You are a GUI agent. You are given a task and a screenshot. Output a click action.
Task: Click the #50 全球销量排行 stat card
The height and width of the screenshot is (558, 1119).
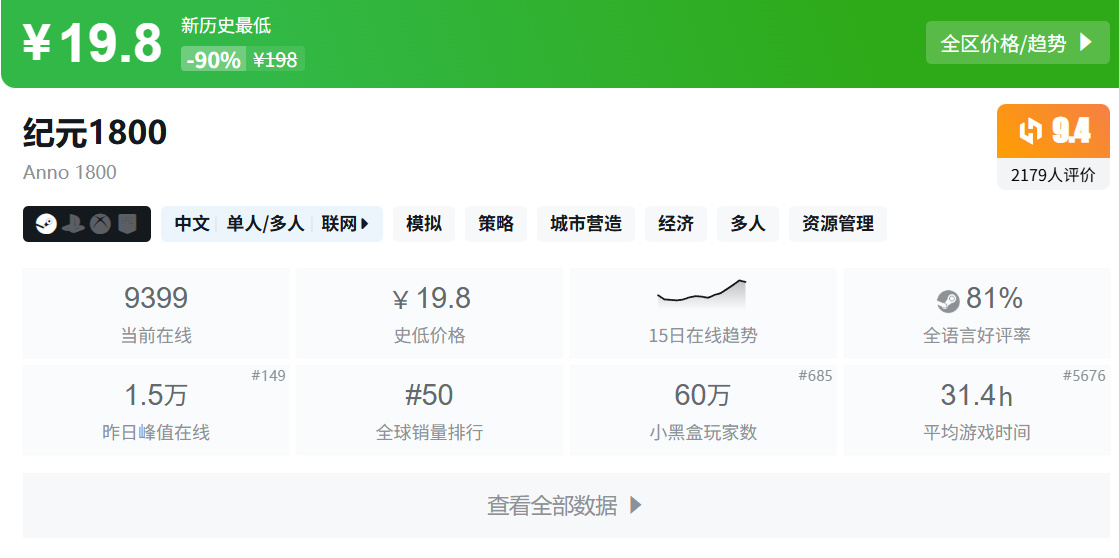(430, 410)
